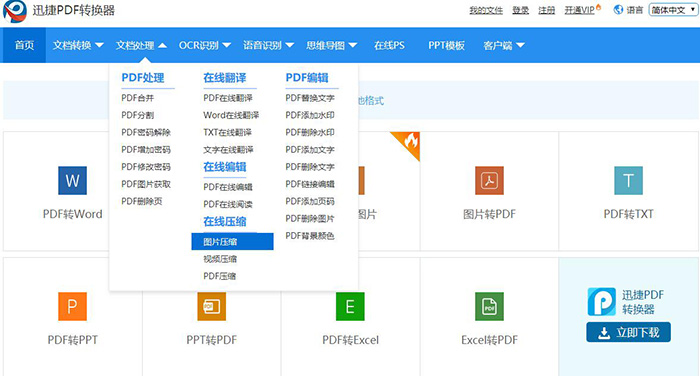Screen dimensions: 700x376
Task: Select 文字在线翻译 from the menu
Action: [229, 150]
